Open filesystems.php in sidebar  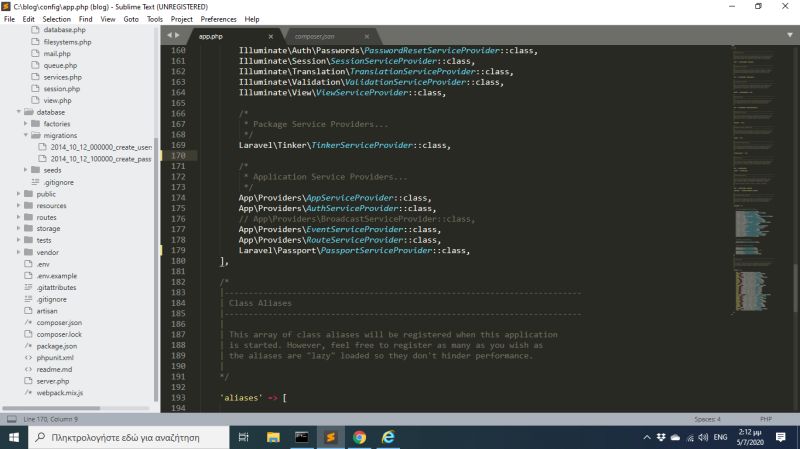click(x=67, y=42)
